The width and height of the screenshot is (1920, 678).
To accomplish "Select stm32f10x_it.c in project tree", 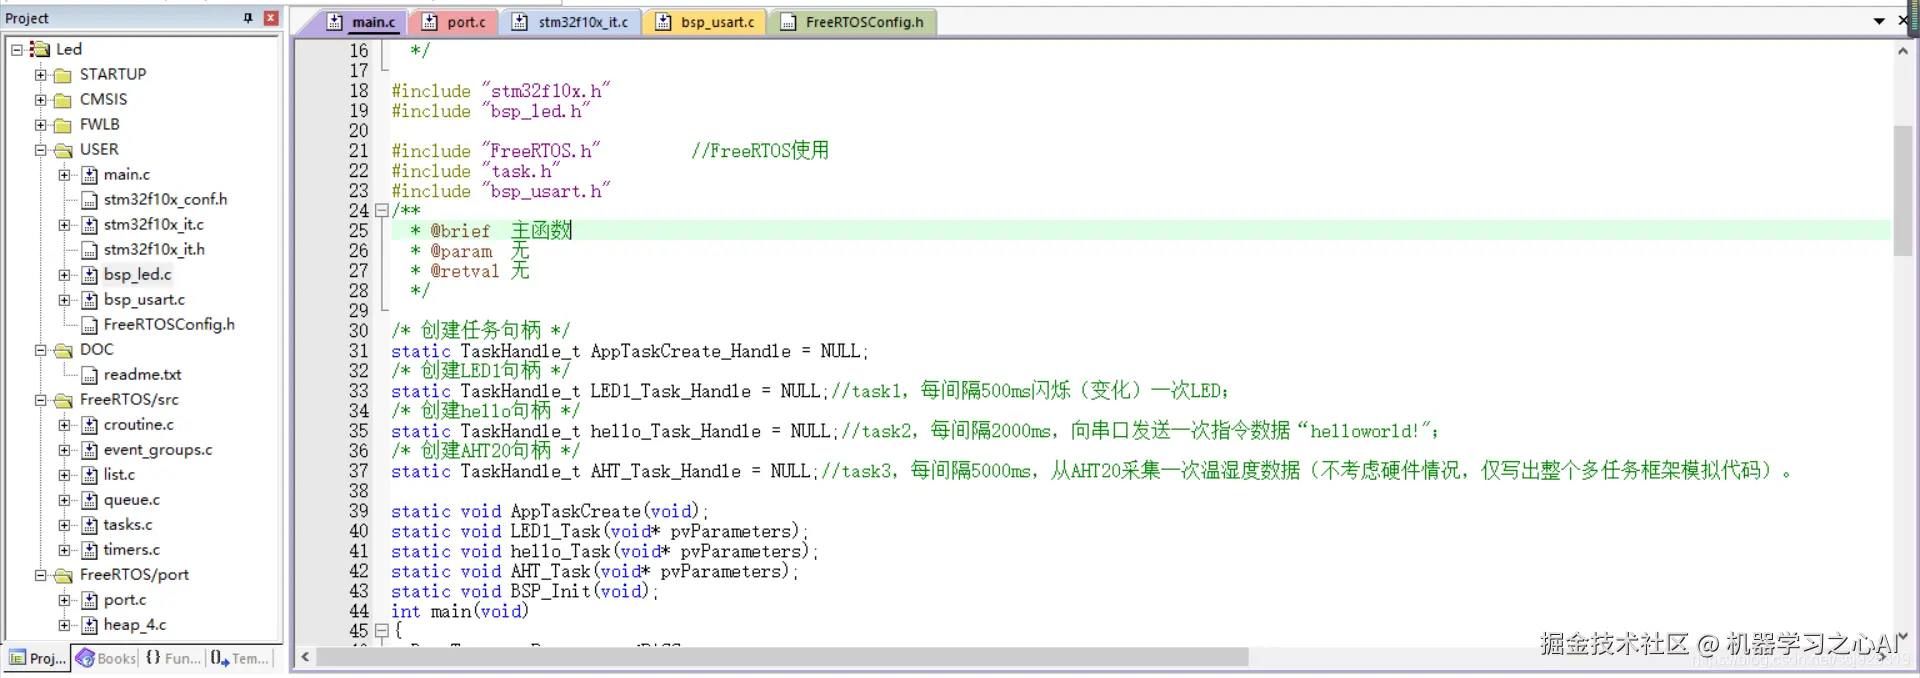I will click(x=153, y=224).
